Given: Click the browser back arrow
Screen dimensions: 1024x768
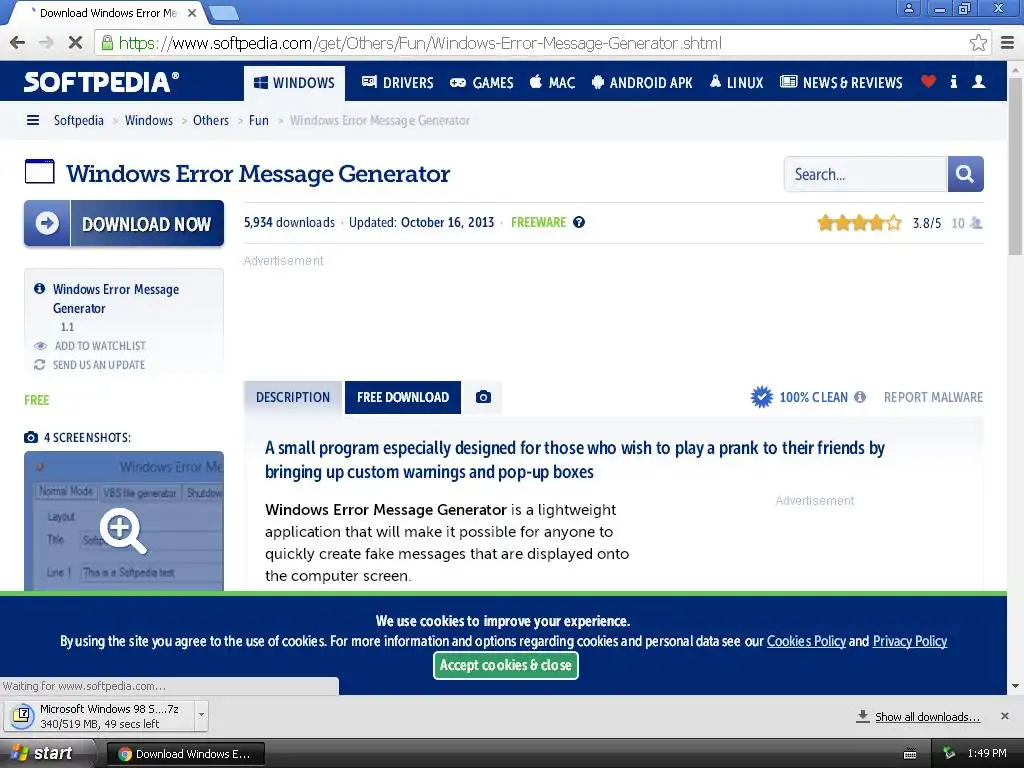Looking at the screenshot, I should (18, 43).
